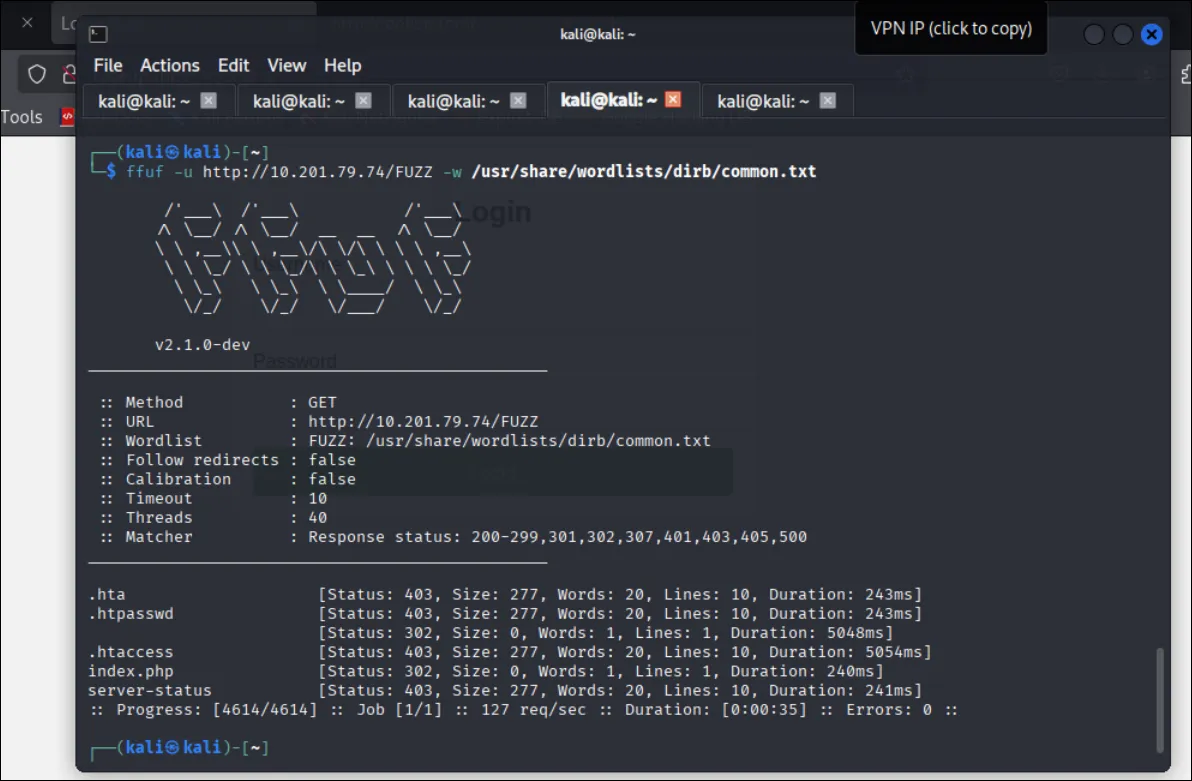Open Tools bookmark in browser toolbar
This screenshot has width=1192, height=781.
[x=21, y=117]
